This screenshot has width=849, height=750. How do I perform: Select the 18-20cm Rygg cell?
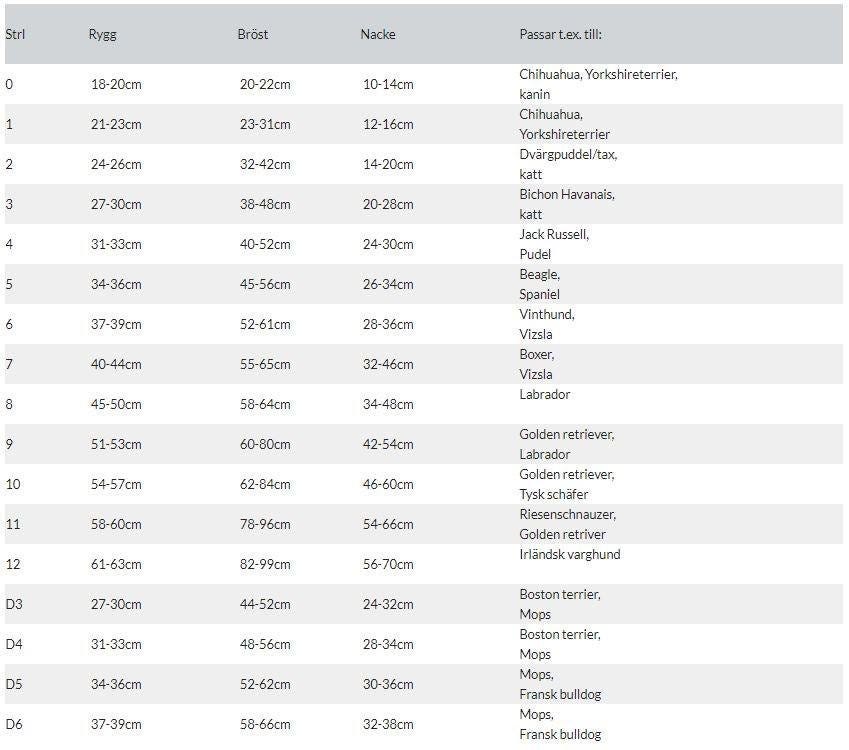point(116,84)
